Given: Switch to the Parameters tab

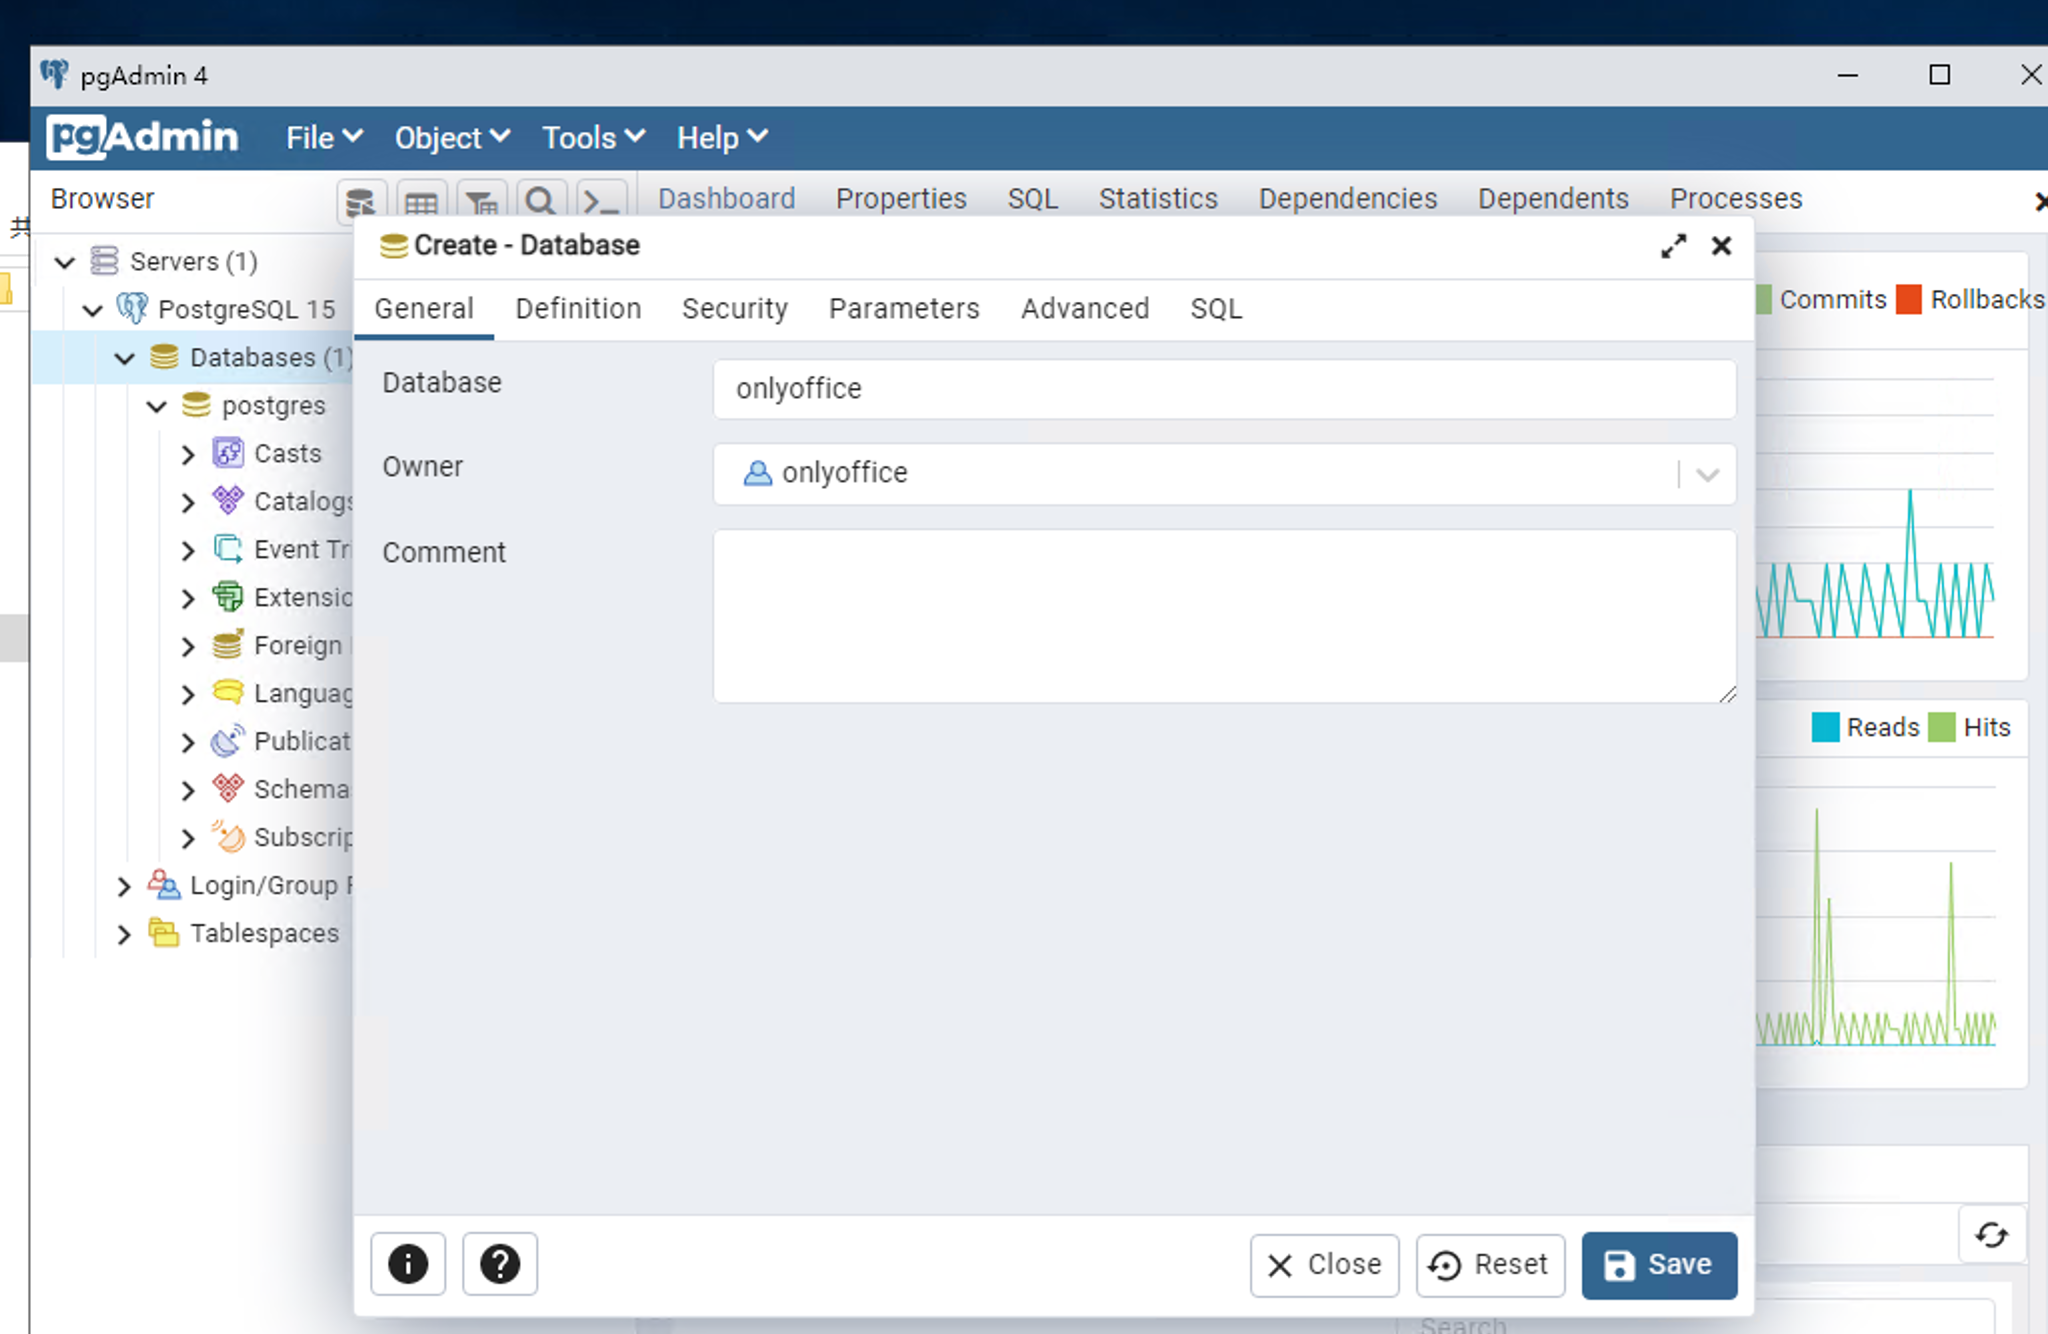Looking at the screenshot, I should (904, 309).
